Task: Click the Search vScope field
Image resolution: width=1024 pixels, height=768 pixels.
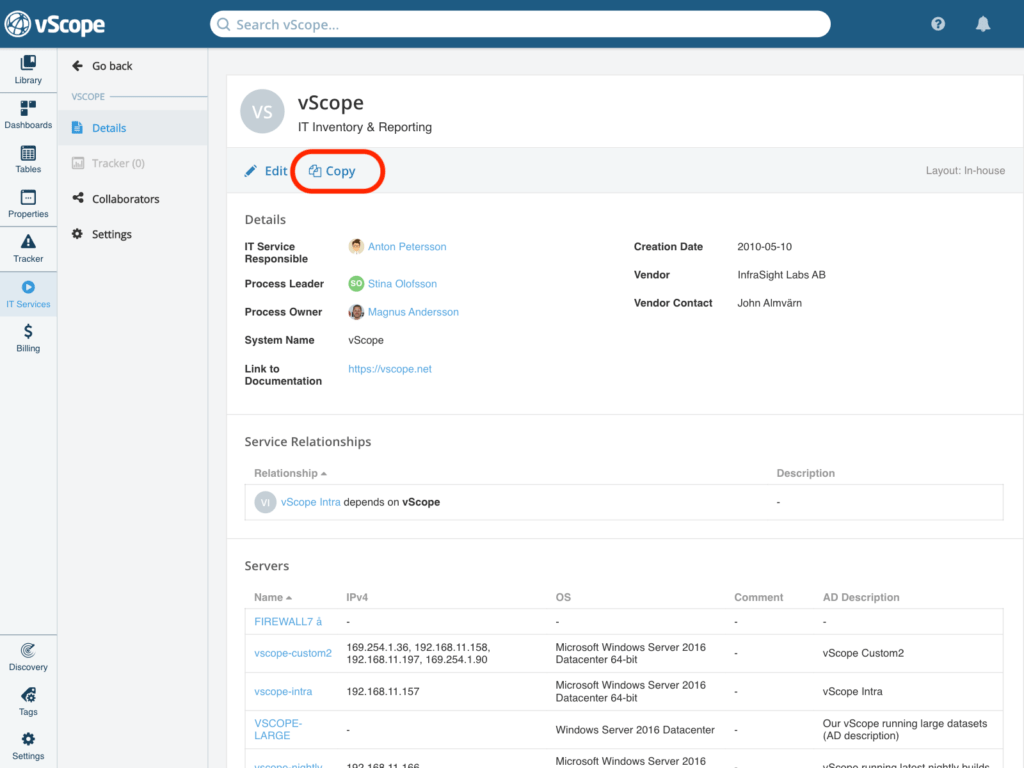Action: [520, 24]
